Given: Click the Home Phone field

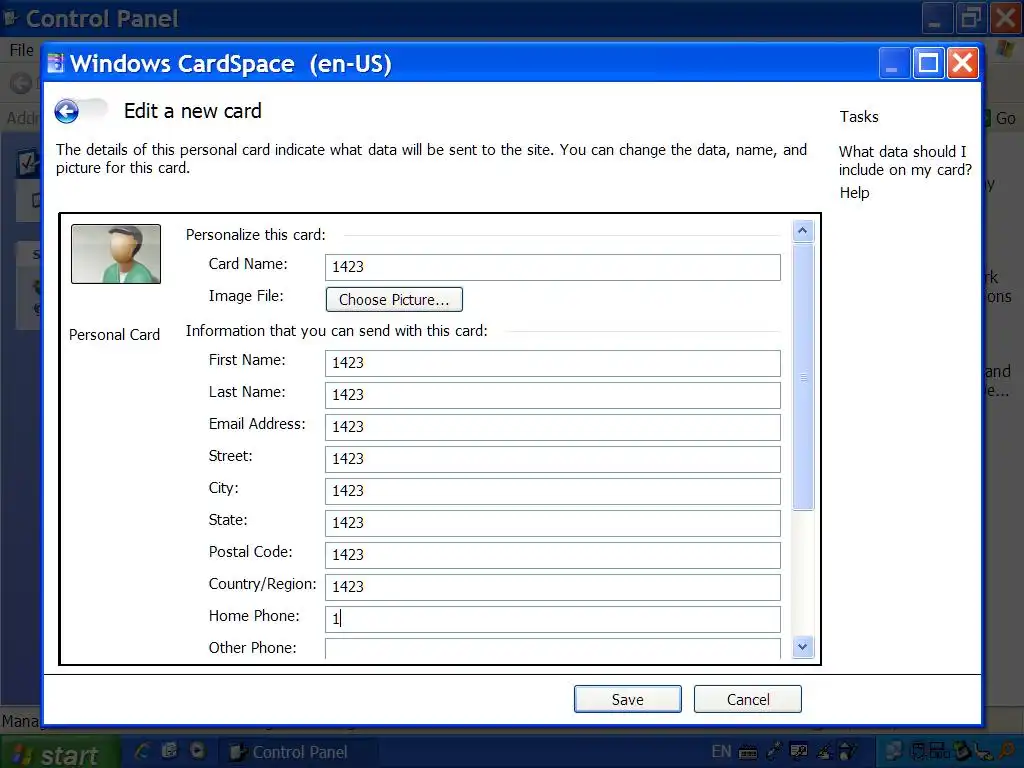Looking at the screenshot, I should pyautogui.click(x=552, y=619).
